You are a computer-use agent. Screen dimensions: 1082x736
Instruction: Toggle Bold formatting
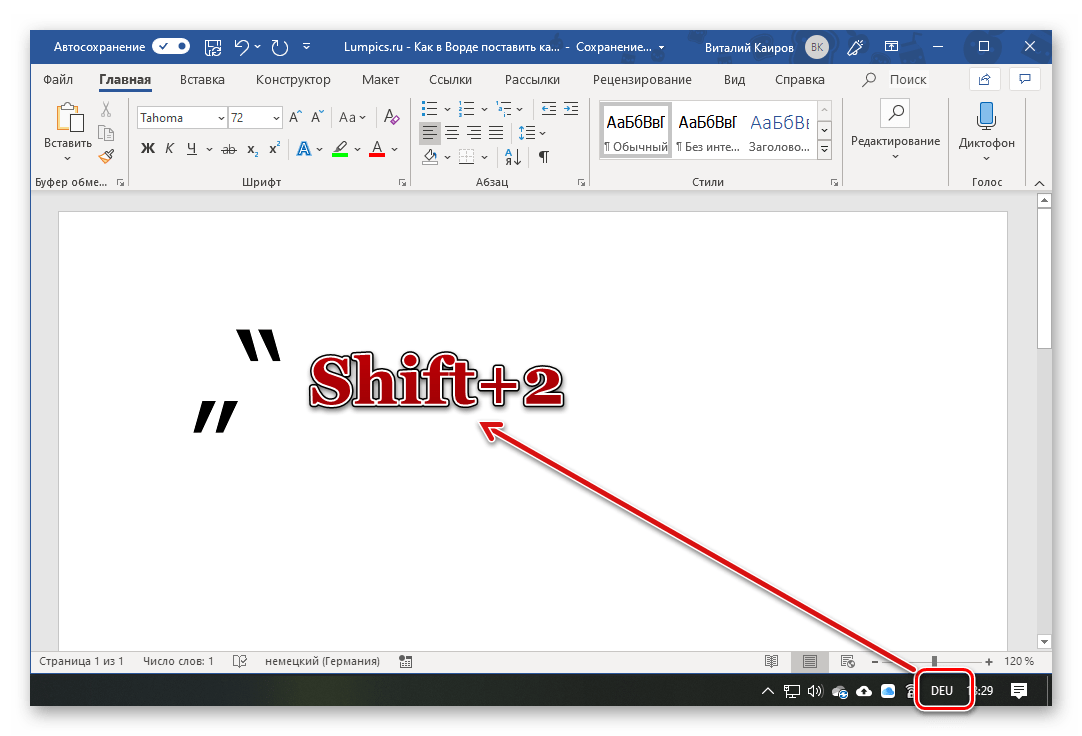point(148,149)
